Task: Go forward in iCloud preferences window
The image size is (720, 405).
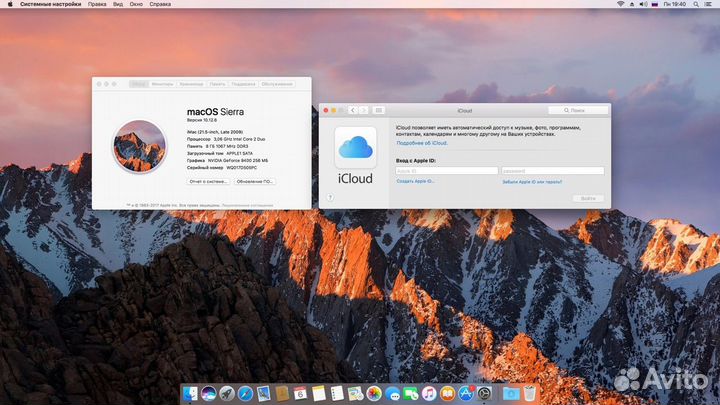Action: (363, 110)
